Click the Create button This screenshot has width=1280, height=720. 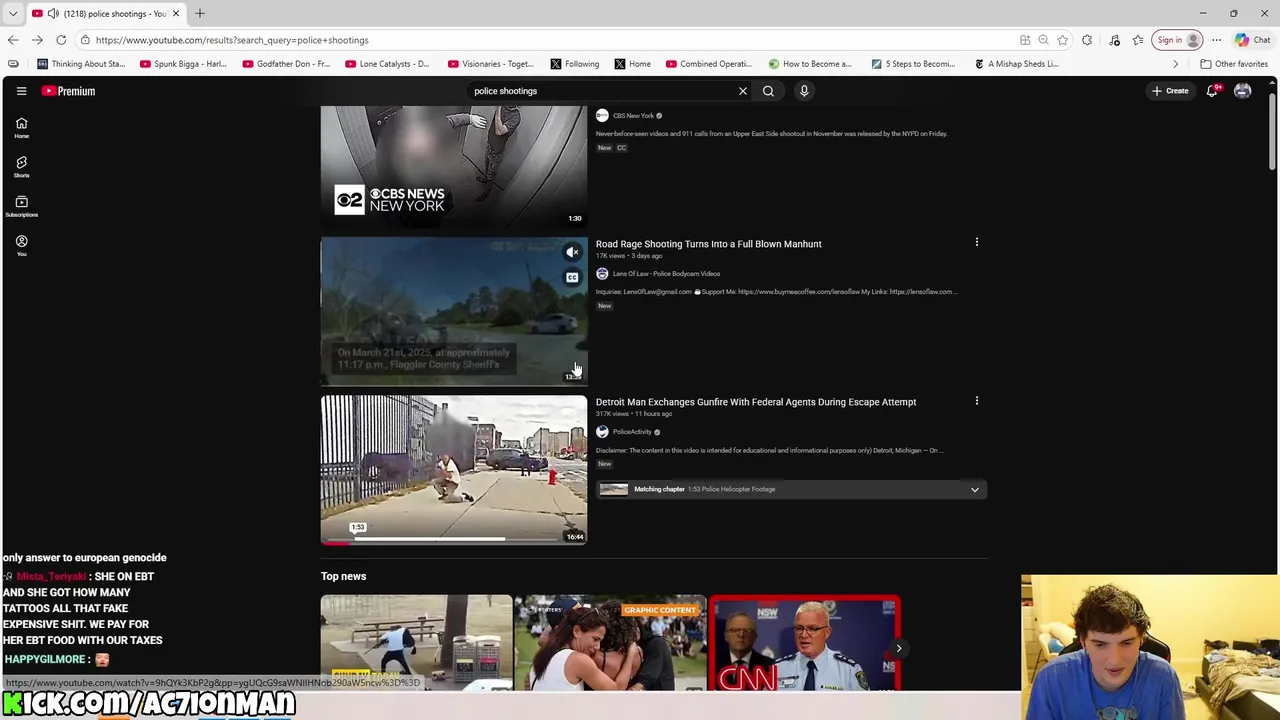[x=1170, y=91]
